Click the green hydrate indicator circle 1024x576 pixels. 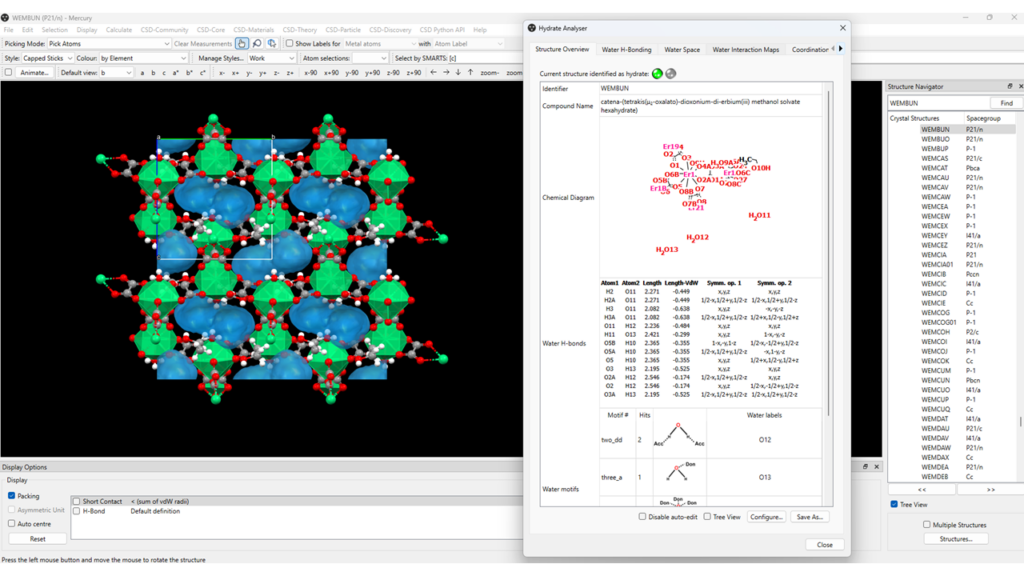(658, 74)
